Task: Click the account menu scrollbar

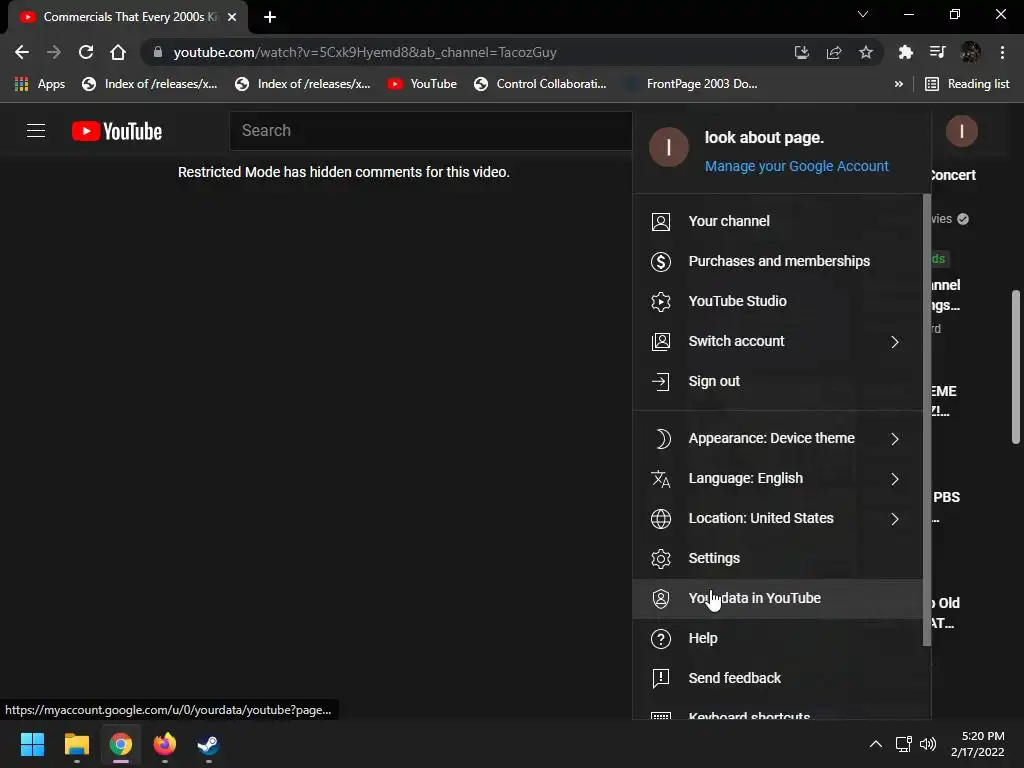Action: click(x=927, y=420)
